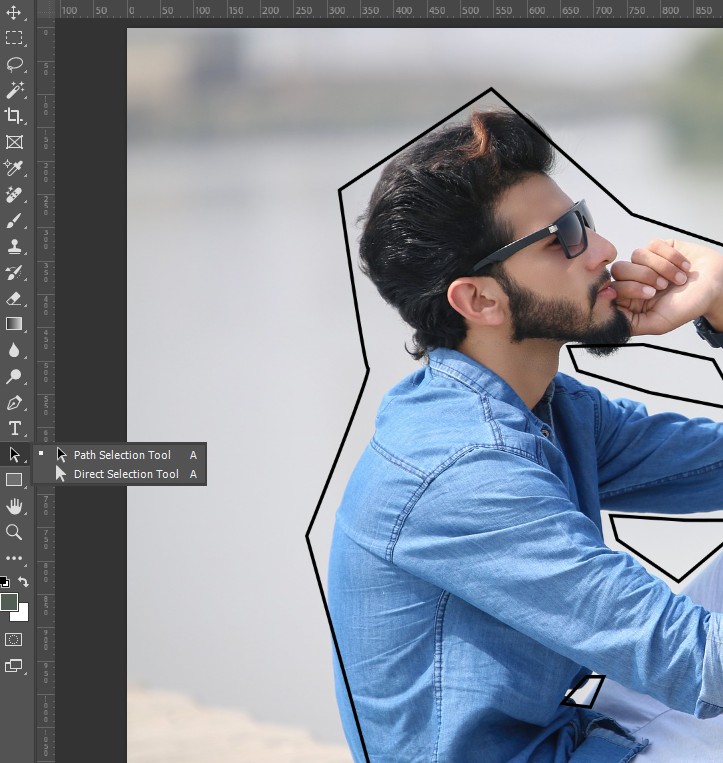Screen dimensions: 723x763
Task: Select the Blur tool
Action: (14, 350)
